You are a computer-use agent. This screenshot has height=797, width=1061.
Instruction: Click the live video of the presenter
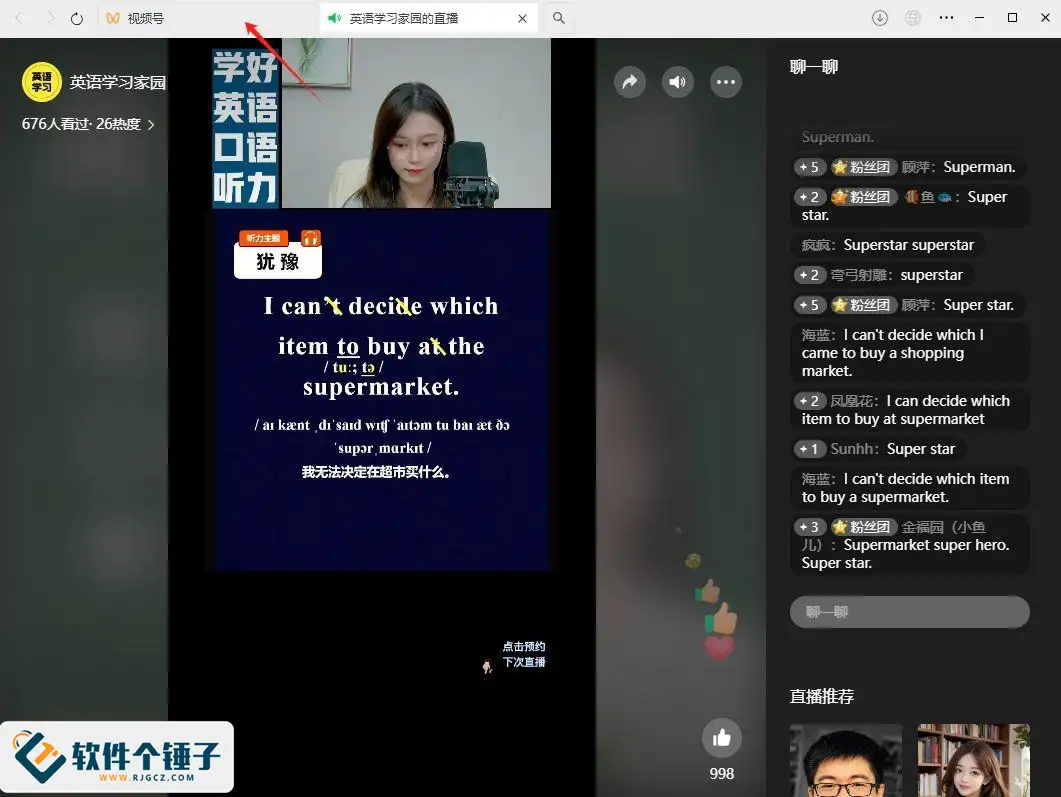416,123
